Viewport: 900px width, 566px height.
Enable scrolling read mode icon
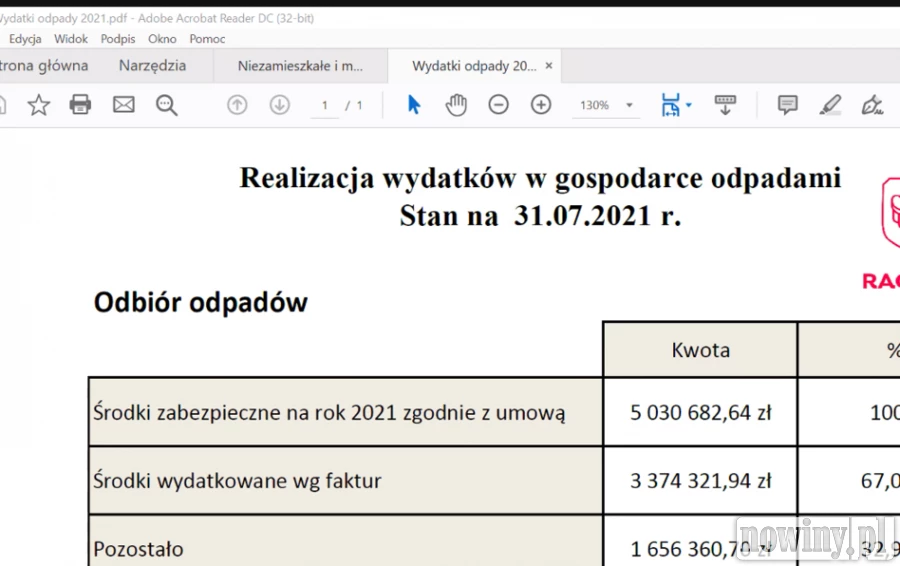tap(725, 105)
